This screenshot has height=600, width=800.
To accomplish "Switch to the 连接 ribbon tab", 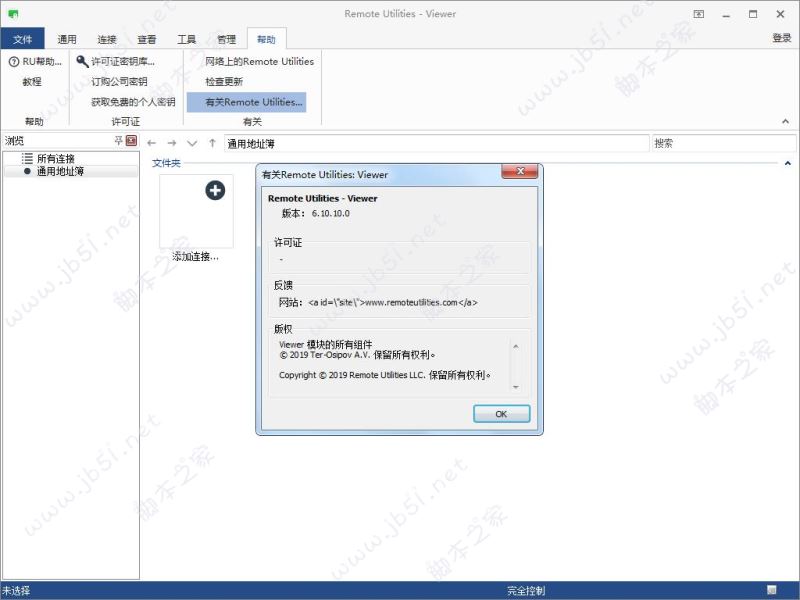I will (107, 39).
